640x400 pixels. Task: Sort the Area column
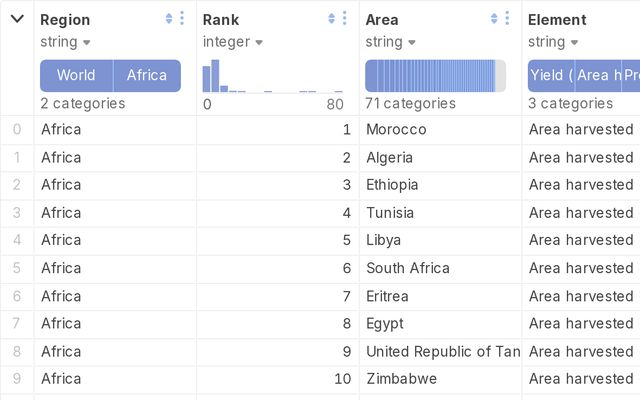pyautogui.click(x=494, y=18)
